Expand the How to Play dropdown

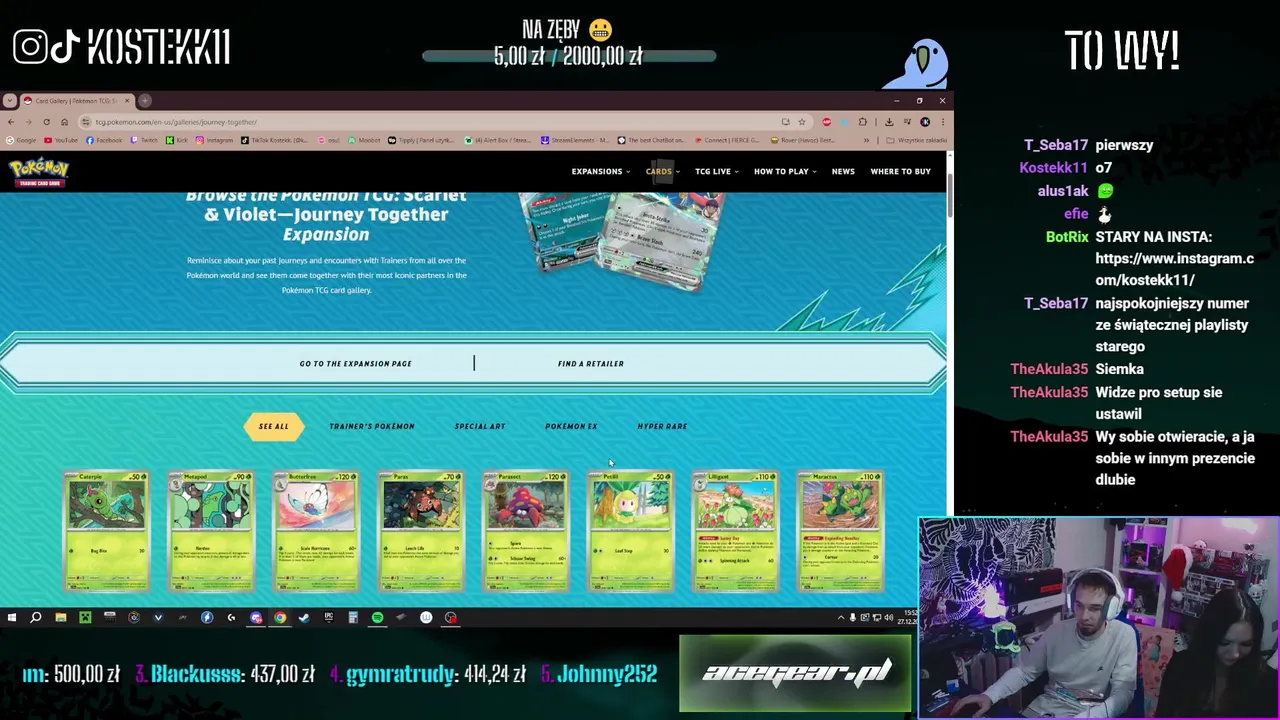[x=785, y=171]
